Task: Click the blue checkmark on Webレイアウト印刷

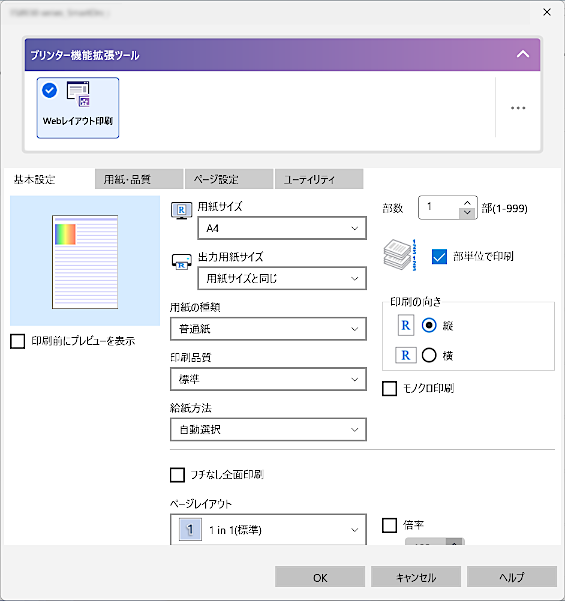Action: (x=49, y=90)
